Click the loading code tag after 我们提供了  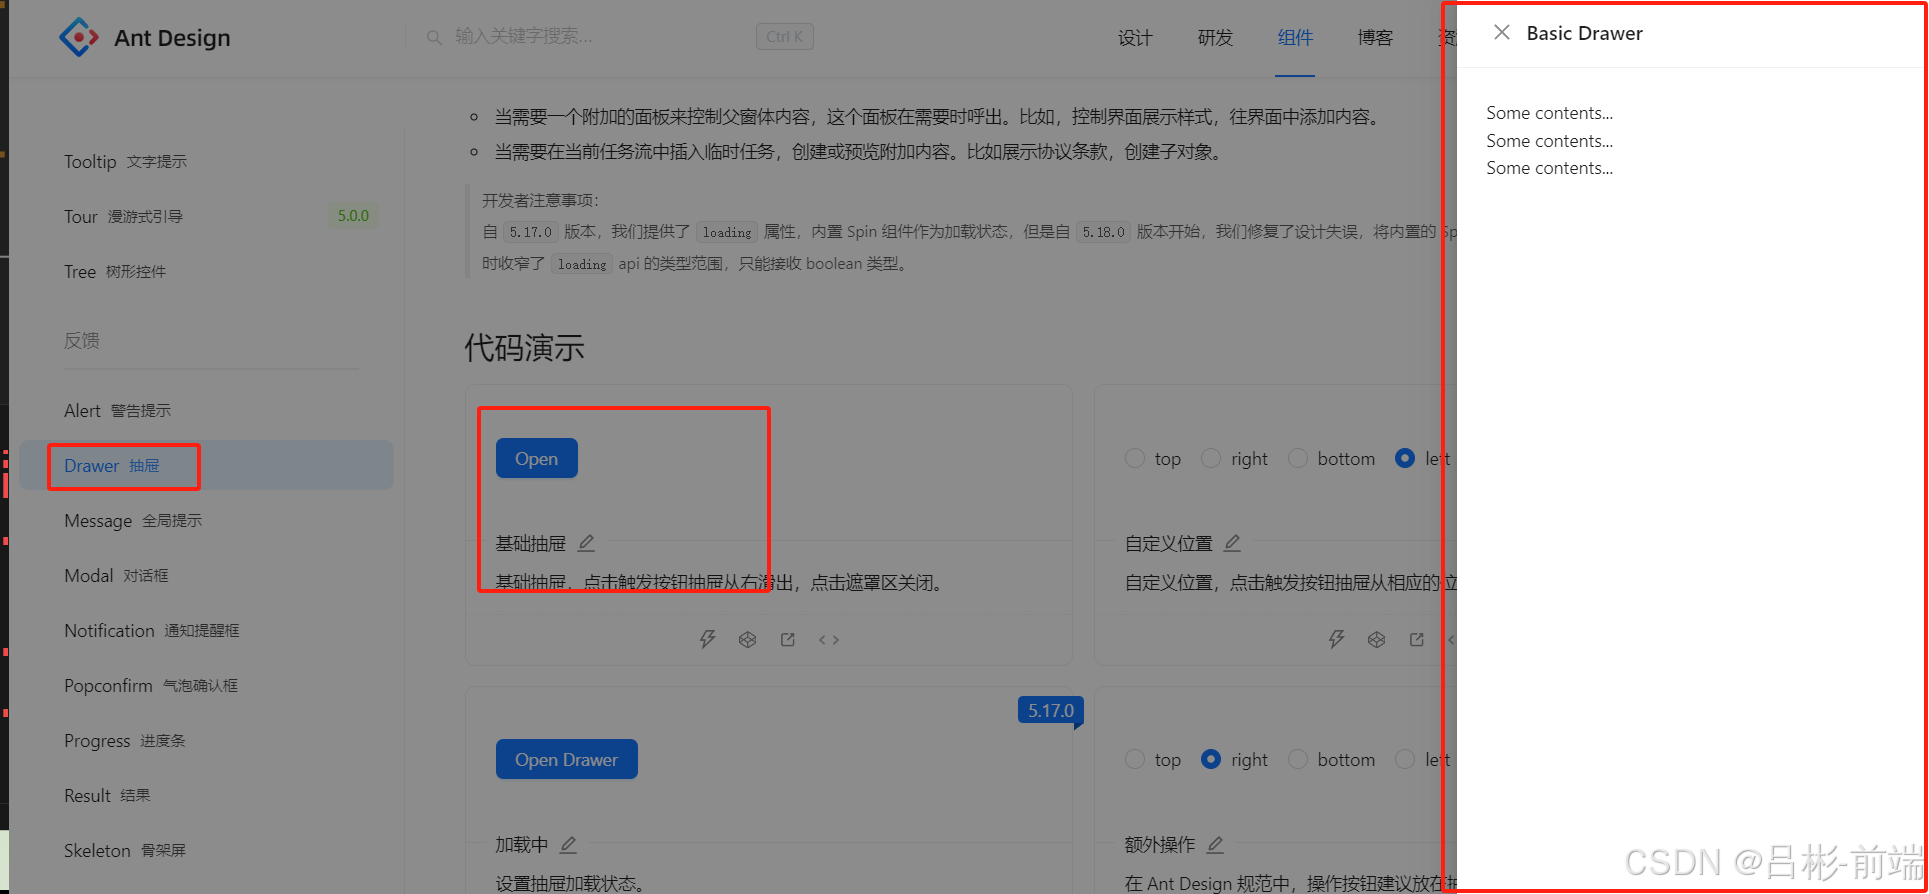point(727,232)
